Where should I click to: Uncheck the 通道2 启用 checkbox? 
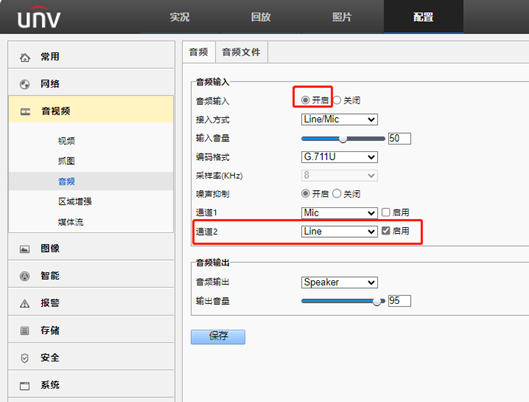coord(386,231)
